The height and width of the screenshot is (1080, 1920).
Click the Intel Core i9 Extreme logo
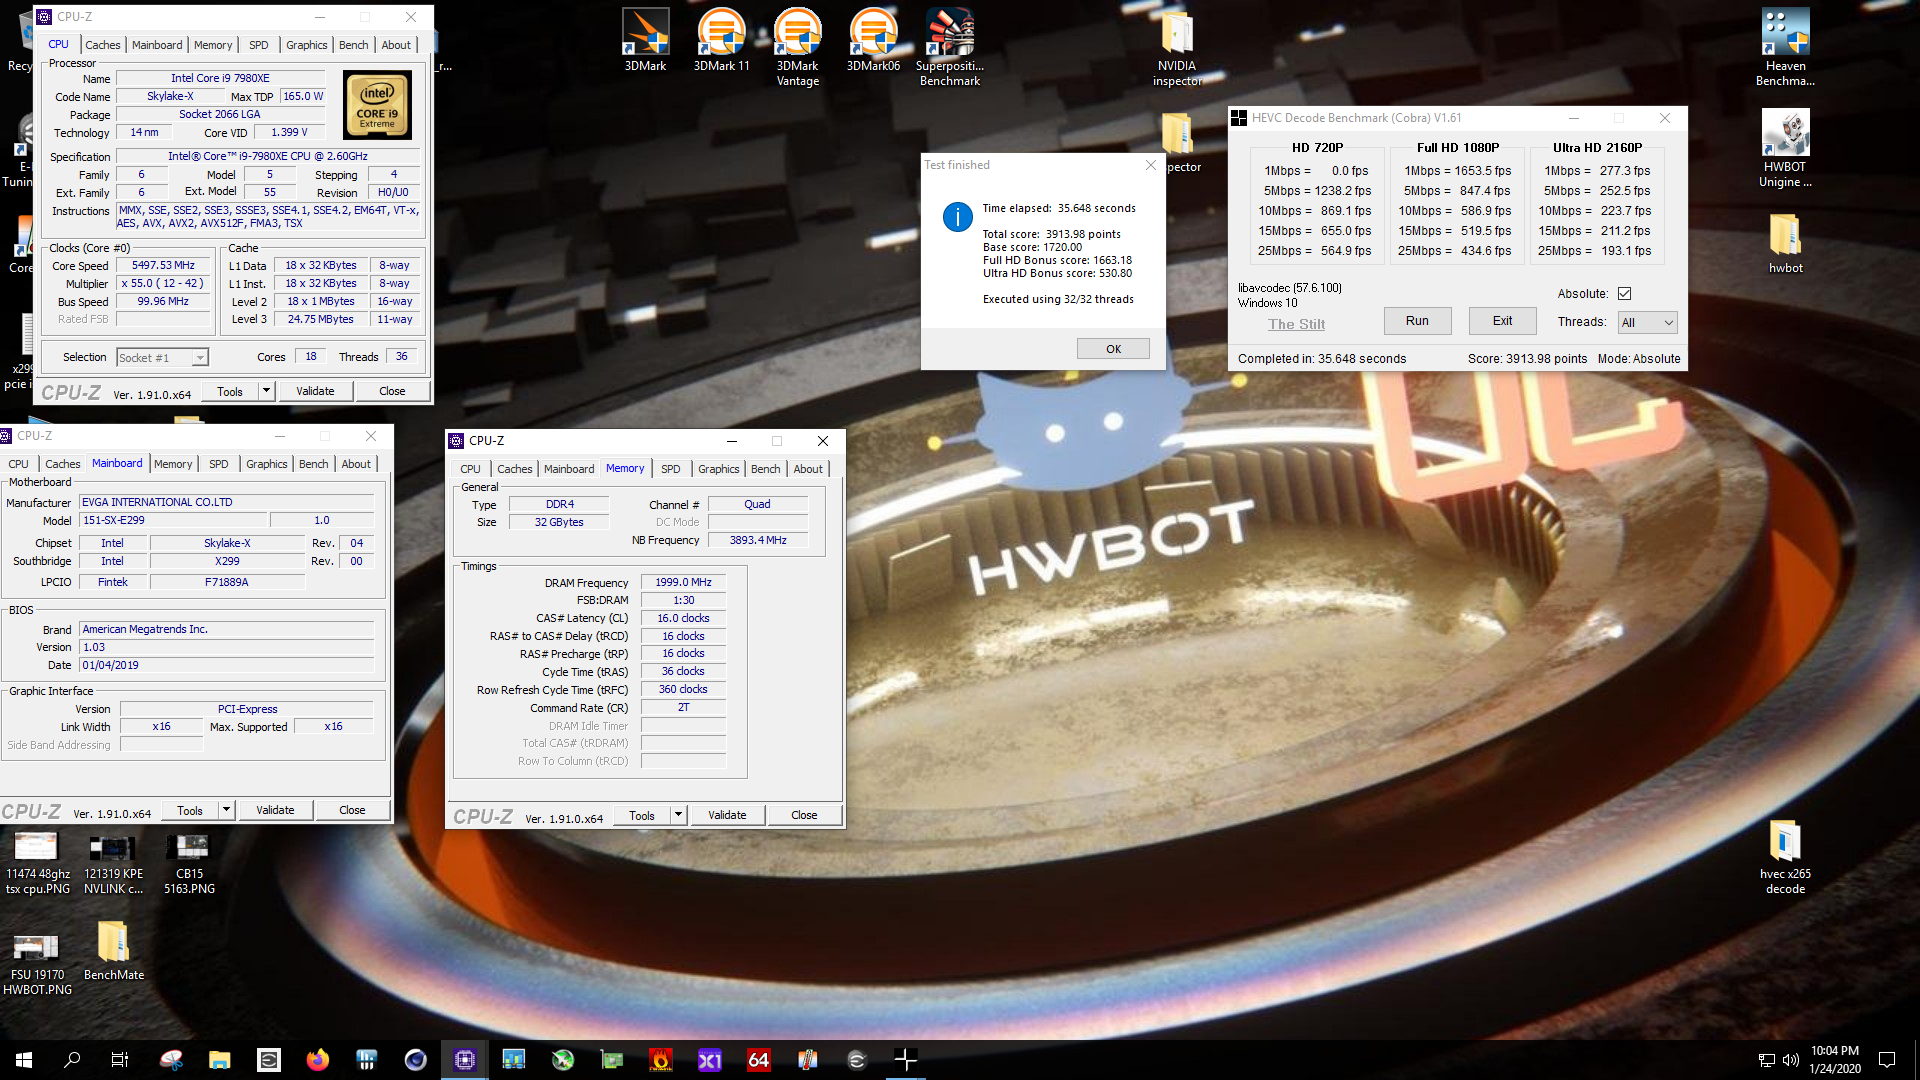[377, 105]
